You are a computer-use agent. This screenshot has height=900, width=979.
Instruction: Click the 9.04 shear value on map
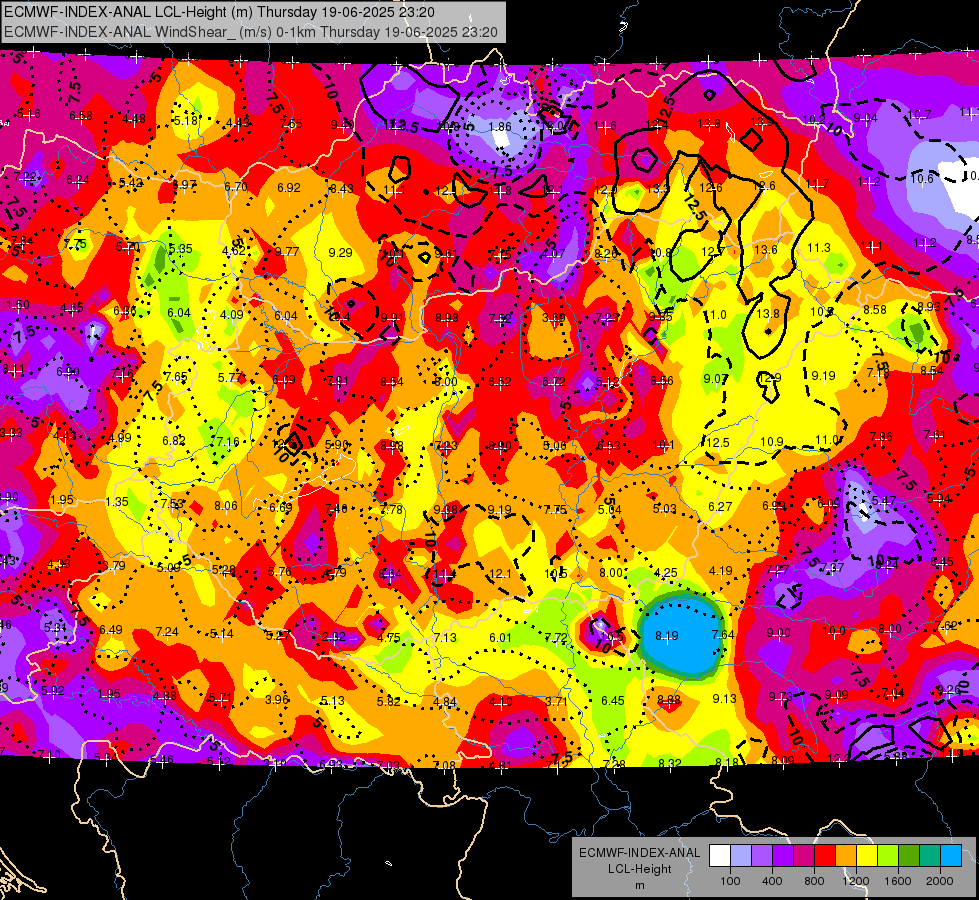(865, 118)
